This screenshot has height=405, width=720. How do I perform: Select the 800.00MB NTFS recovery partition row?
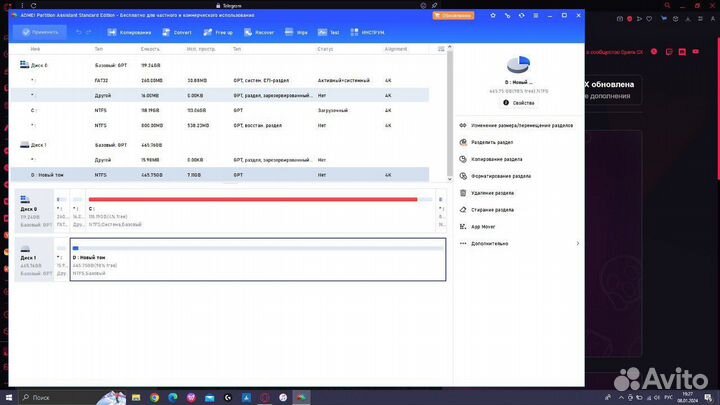tap(220, 125)
